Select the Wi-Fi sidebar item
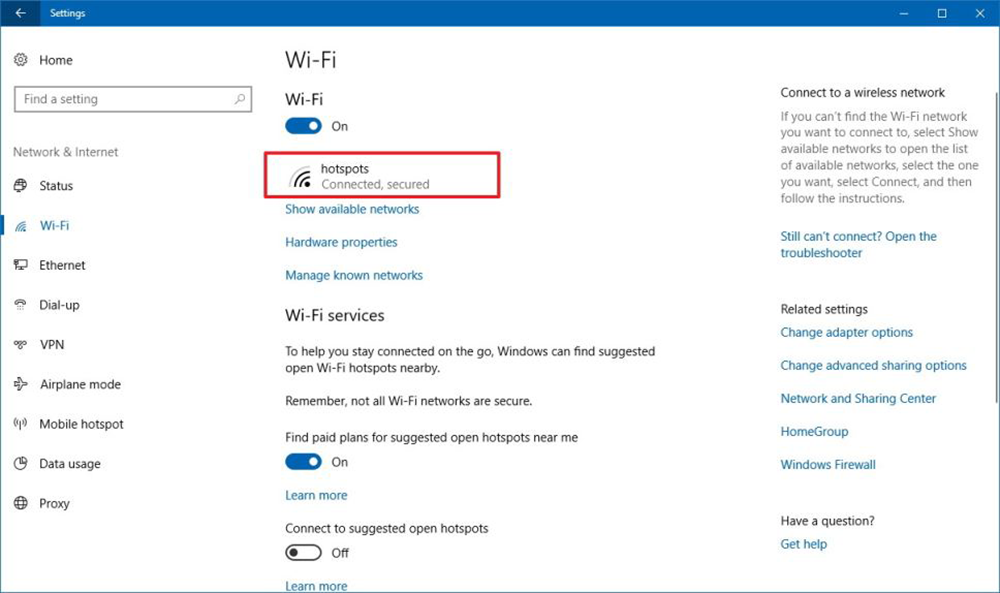Image resolution: width=1000 pixels, height=593 pixels. coord(54,226)
